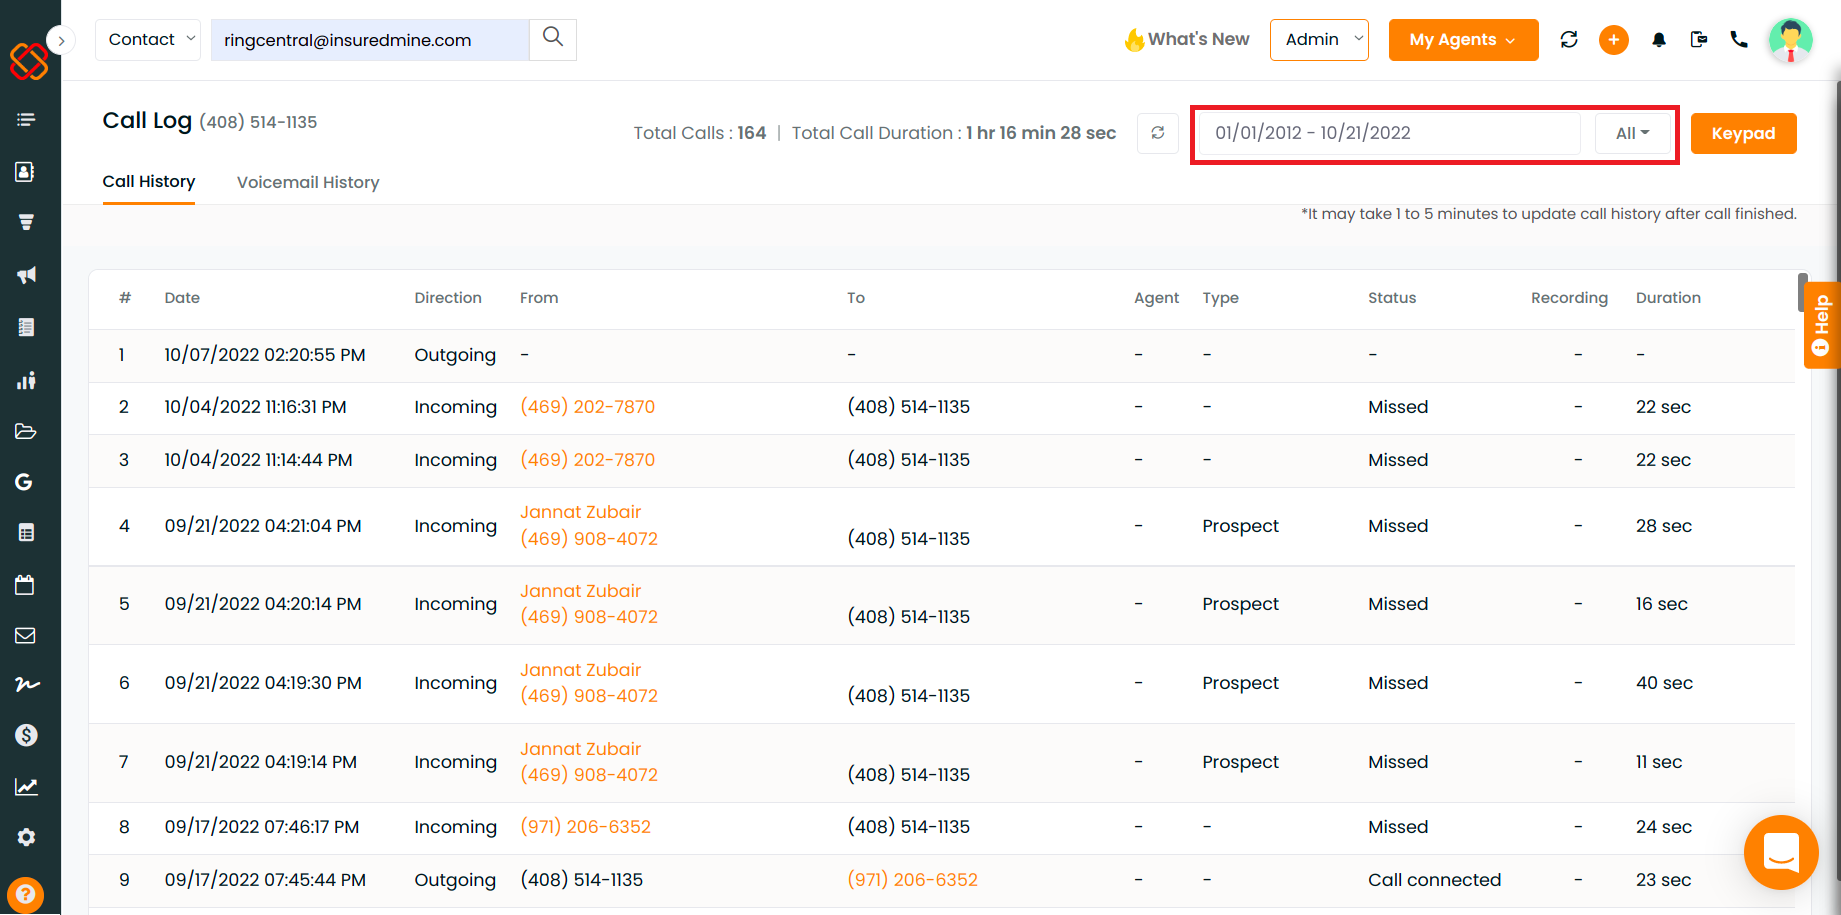Open the Jannat Zubair contact link in row 4
The height and width of the screenshot is (915, 1841).
580,512
